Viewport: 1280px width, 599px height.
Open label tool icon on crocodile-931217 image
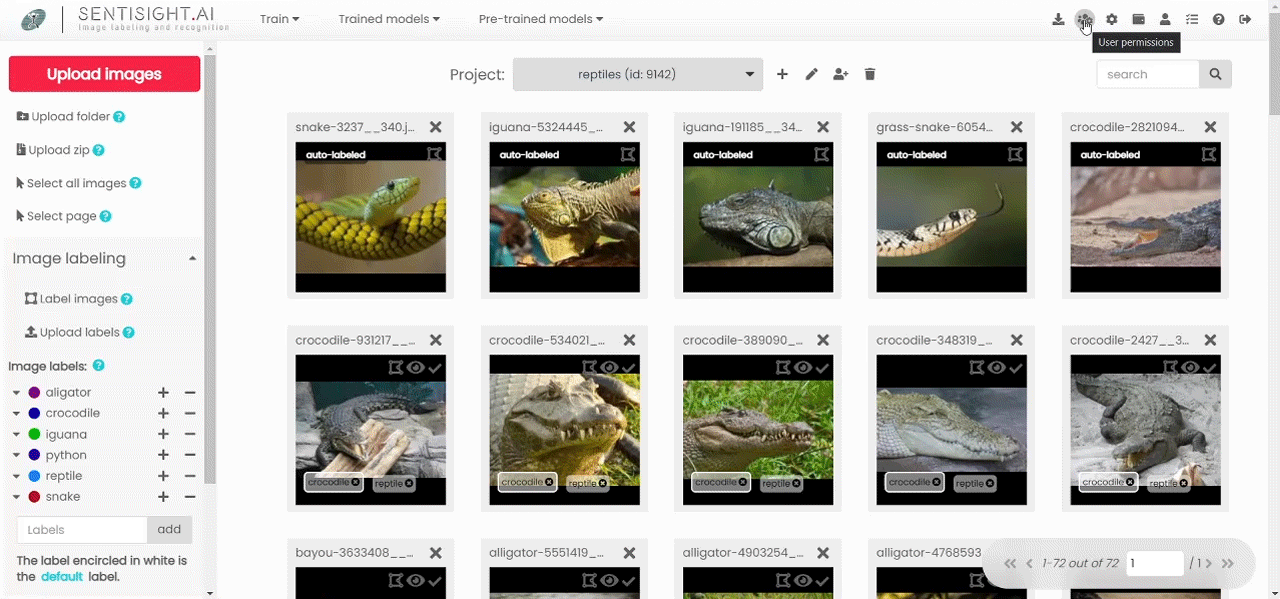395,368
